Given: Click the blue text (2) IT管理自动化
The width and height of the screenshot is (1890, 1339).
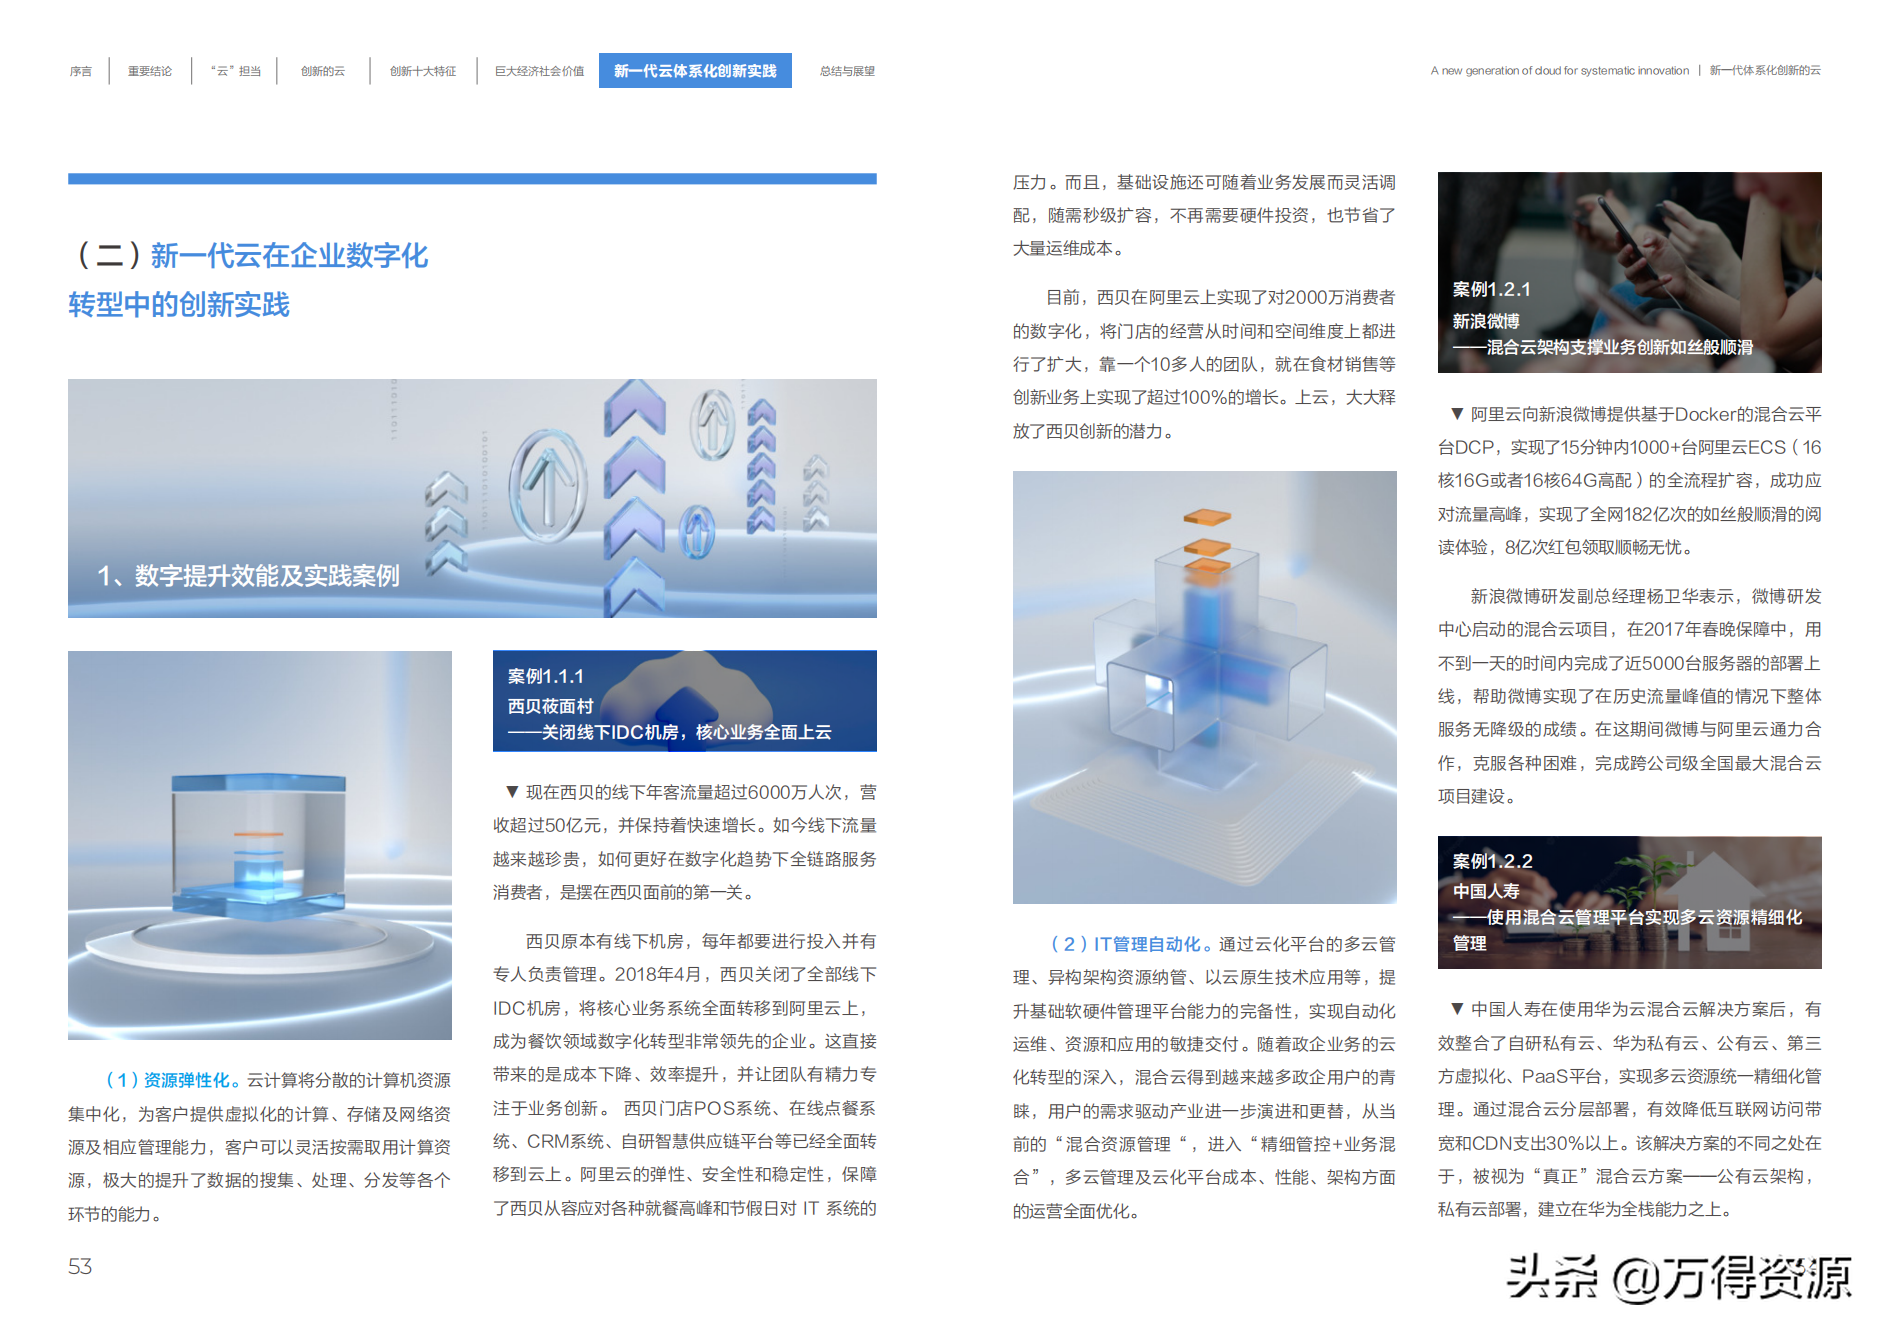Looking at the screenshot, I should tap(1132, 944).
